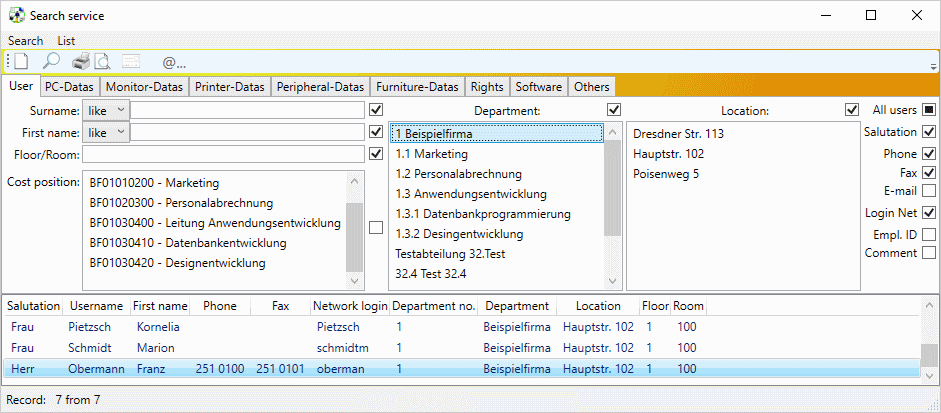
Task: Toggle the Floor/Room field checkbox
Action: click(x=376, y=154)
